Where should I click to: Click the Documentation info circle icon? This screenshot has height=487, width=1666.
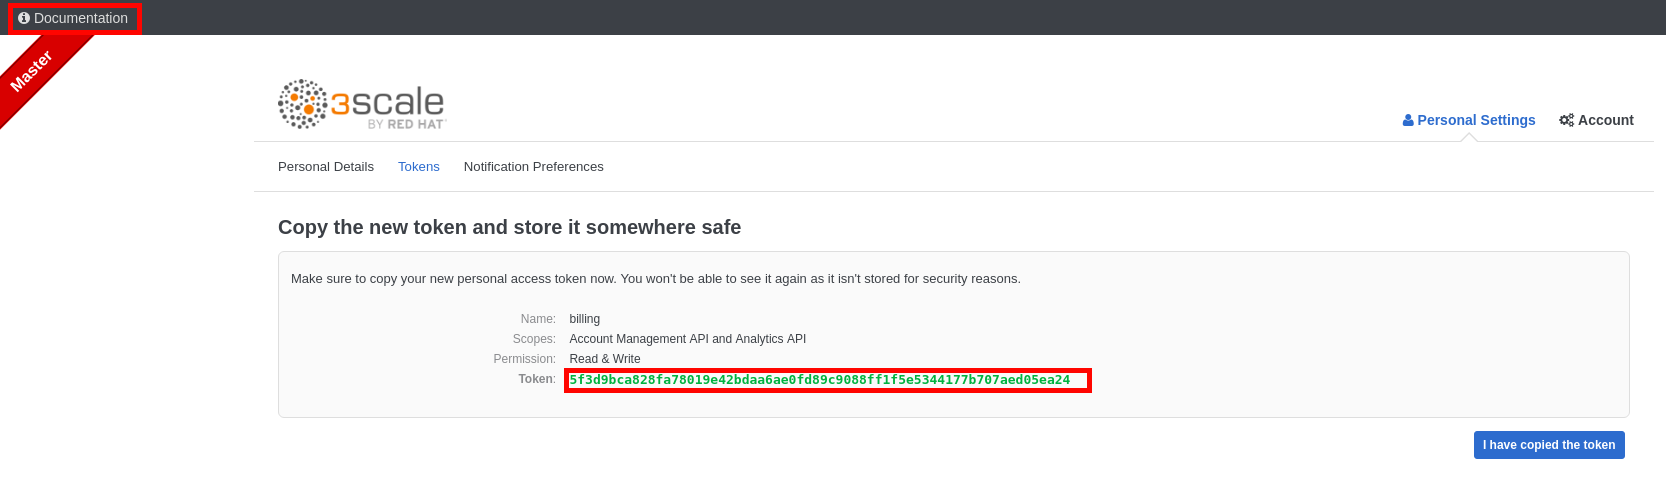point(24,18)
